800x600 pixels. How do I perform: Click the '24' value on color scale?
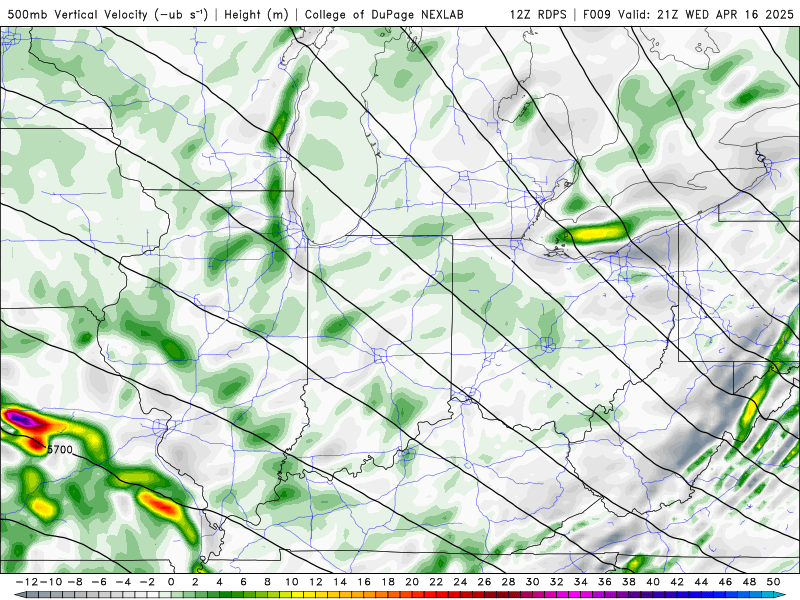(x=460, y=582)
